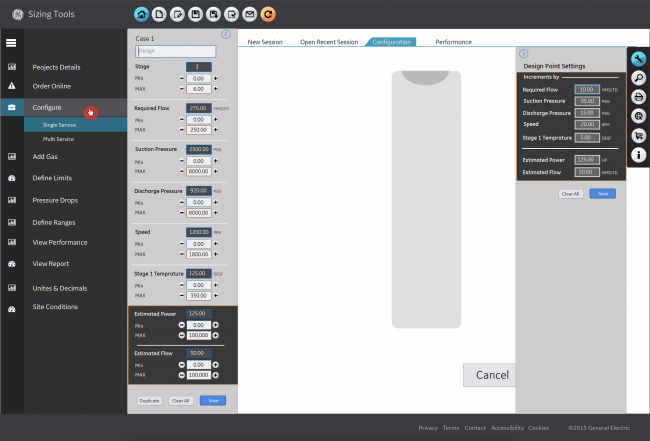The height and width of the screenshot is (441, 650).
Task: Click the envelope mail icon in toolbar
Action: click(x=250, y=14)
